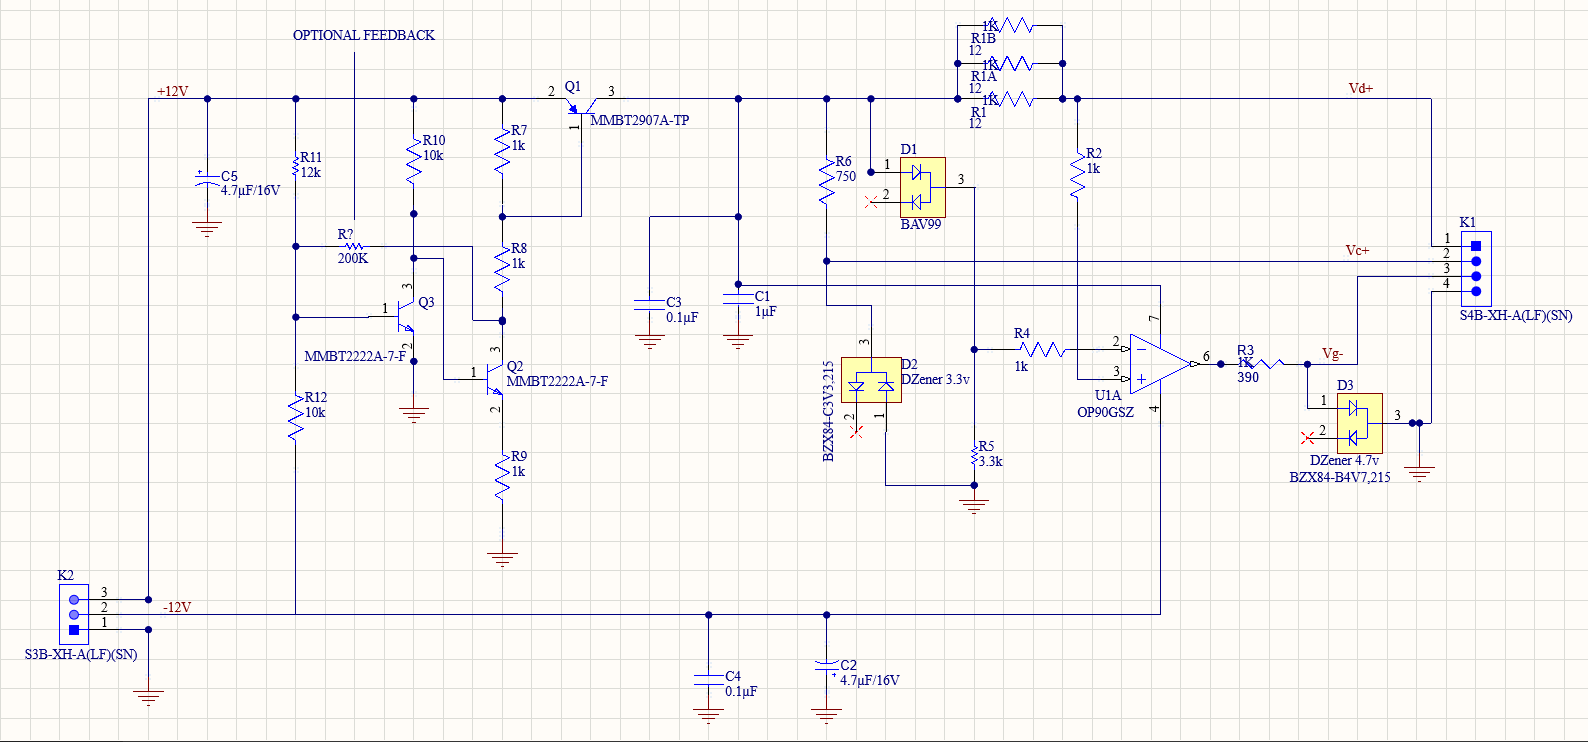Click the Vd+ net label

point(1361,88)
